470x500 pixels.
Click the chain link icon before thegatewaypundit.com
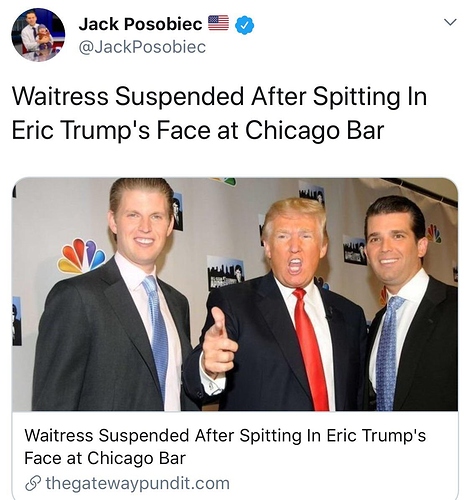tap(32, 483)
